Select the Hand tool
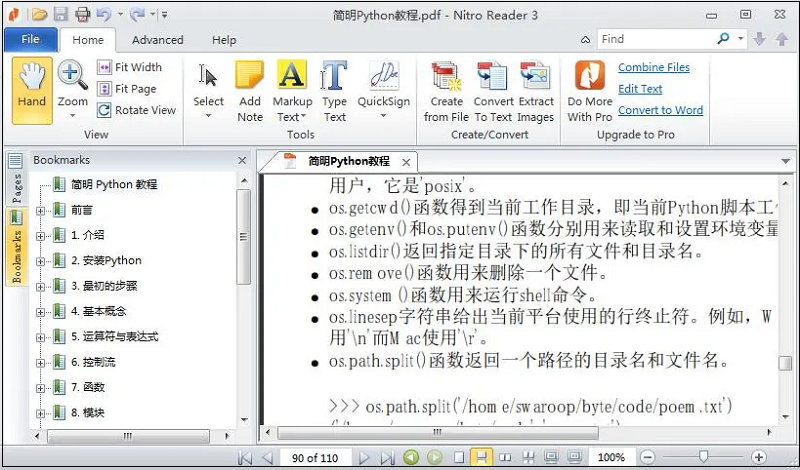 tap(32, 90)
